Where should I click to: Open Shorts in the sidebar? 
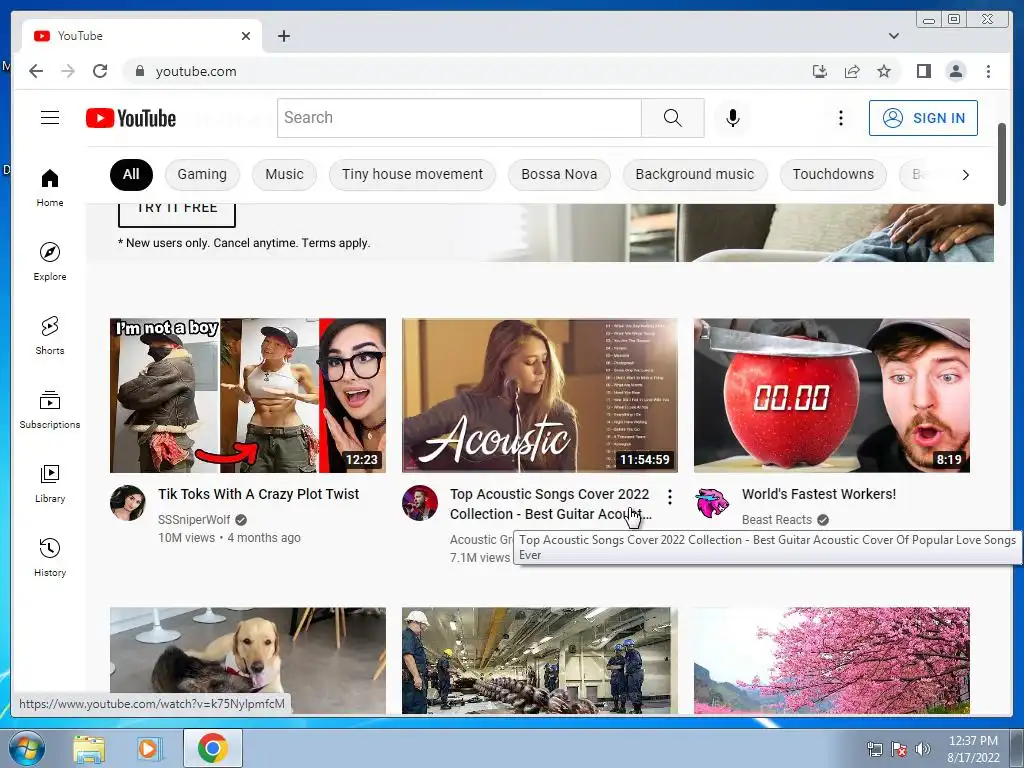point(50,335)
